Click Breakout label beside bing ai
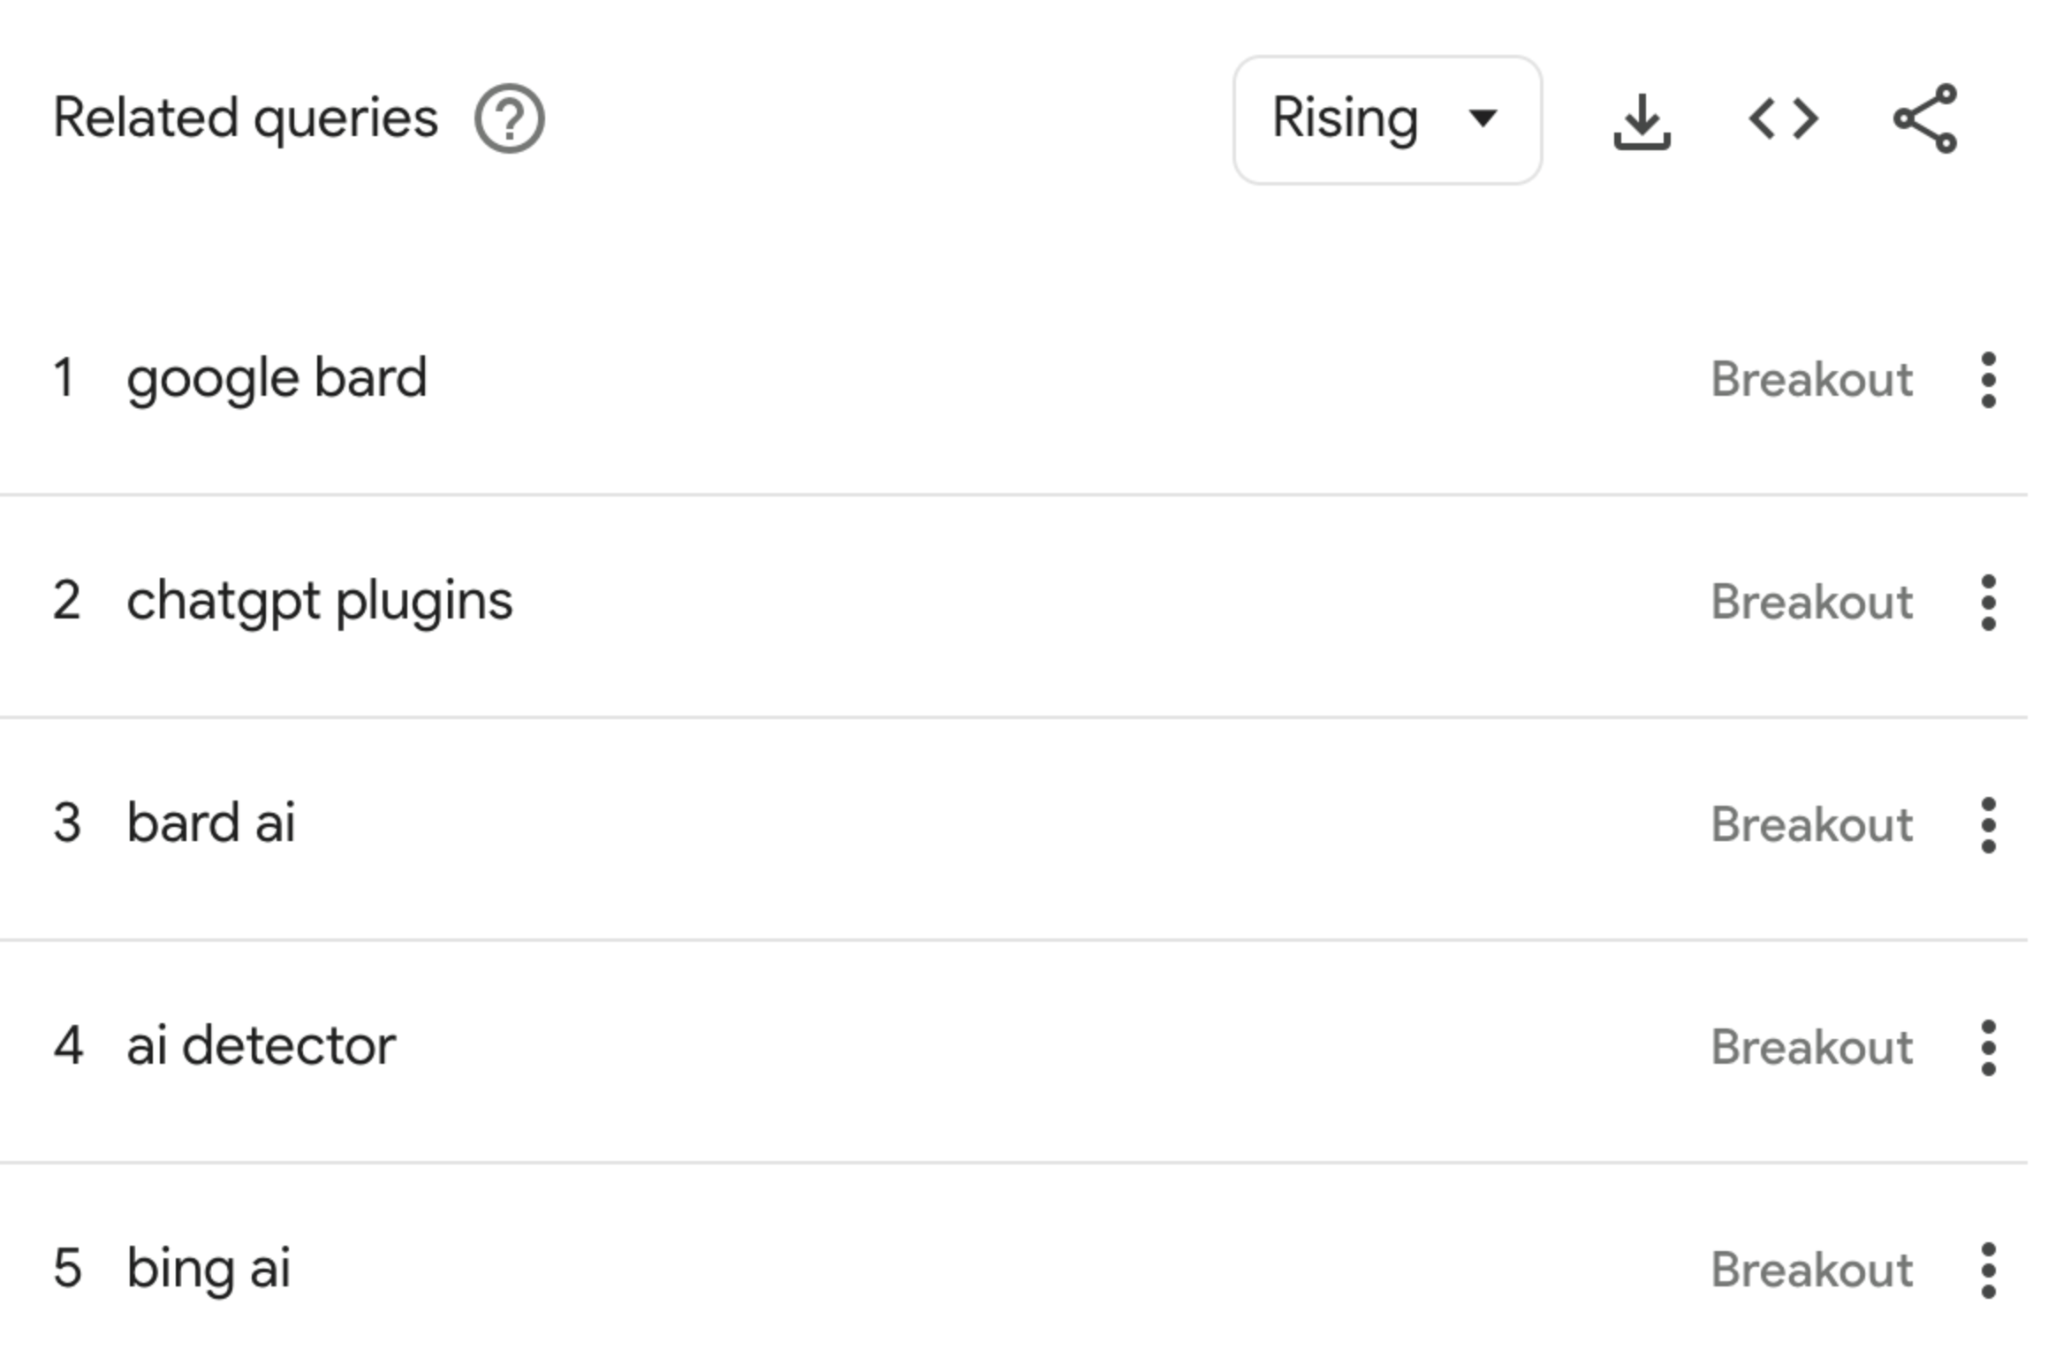This screenshot has width=2048, height=1368. (x=1811, y=1268)
